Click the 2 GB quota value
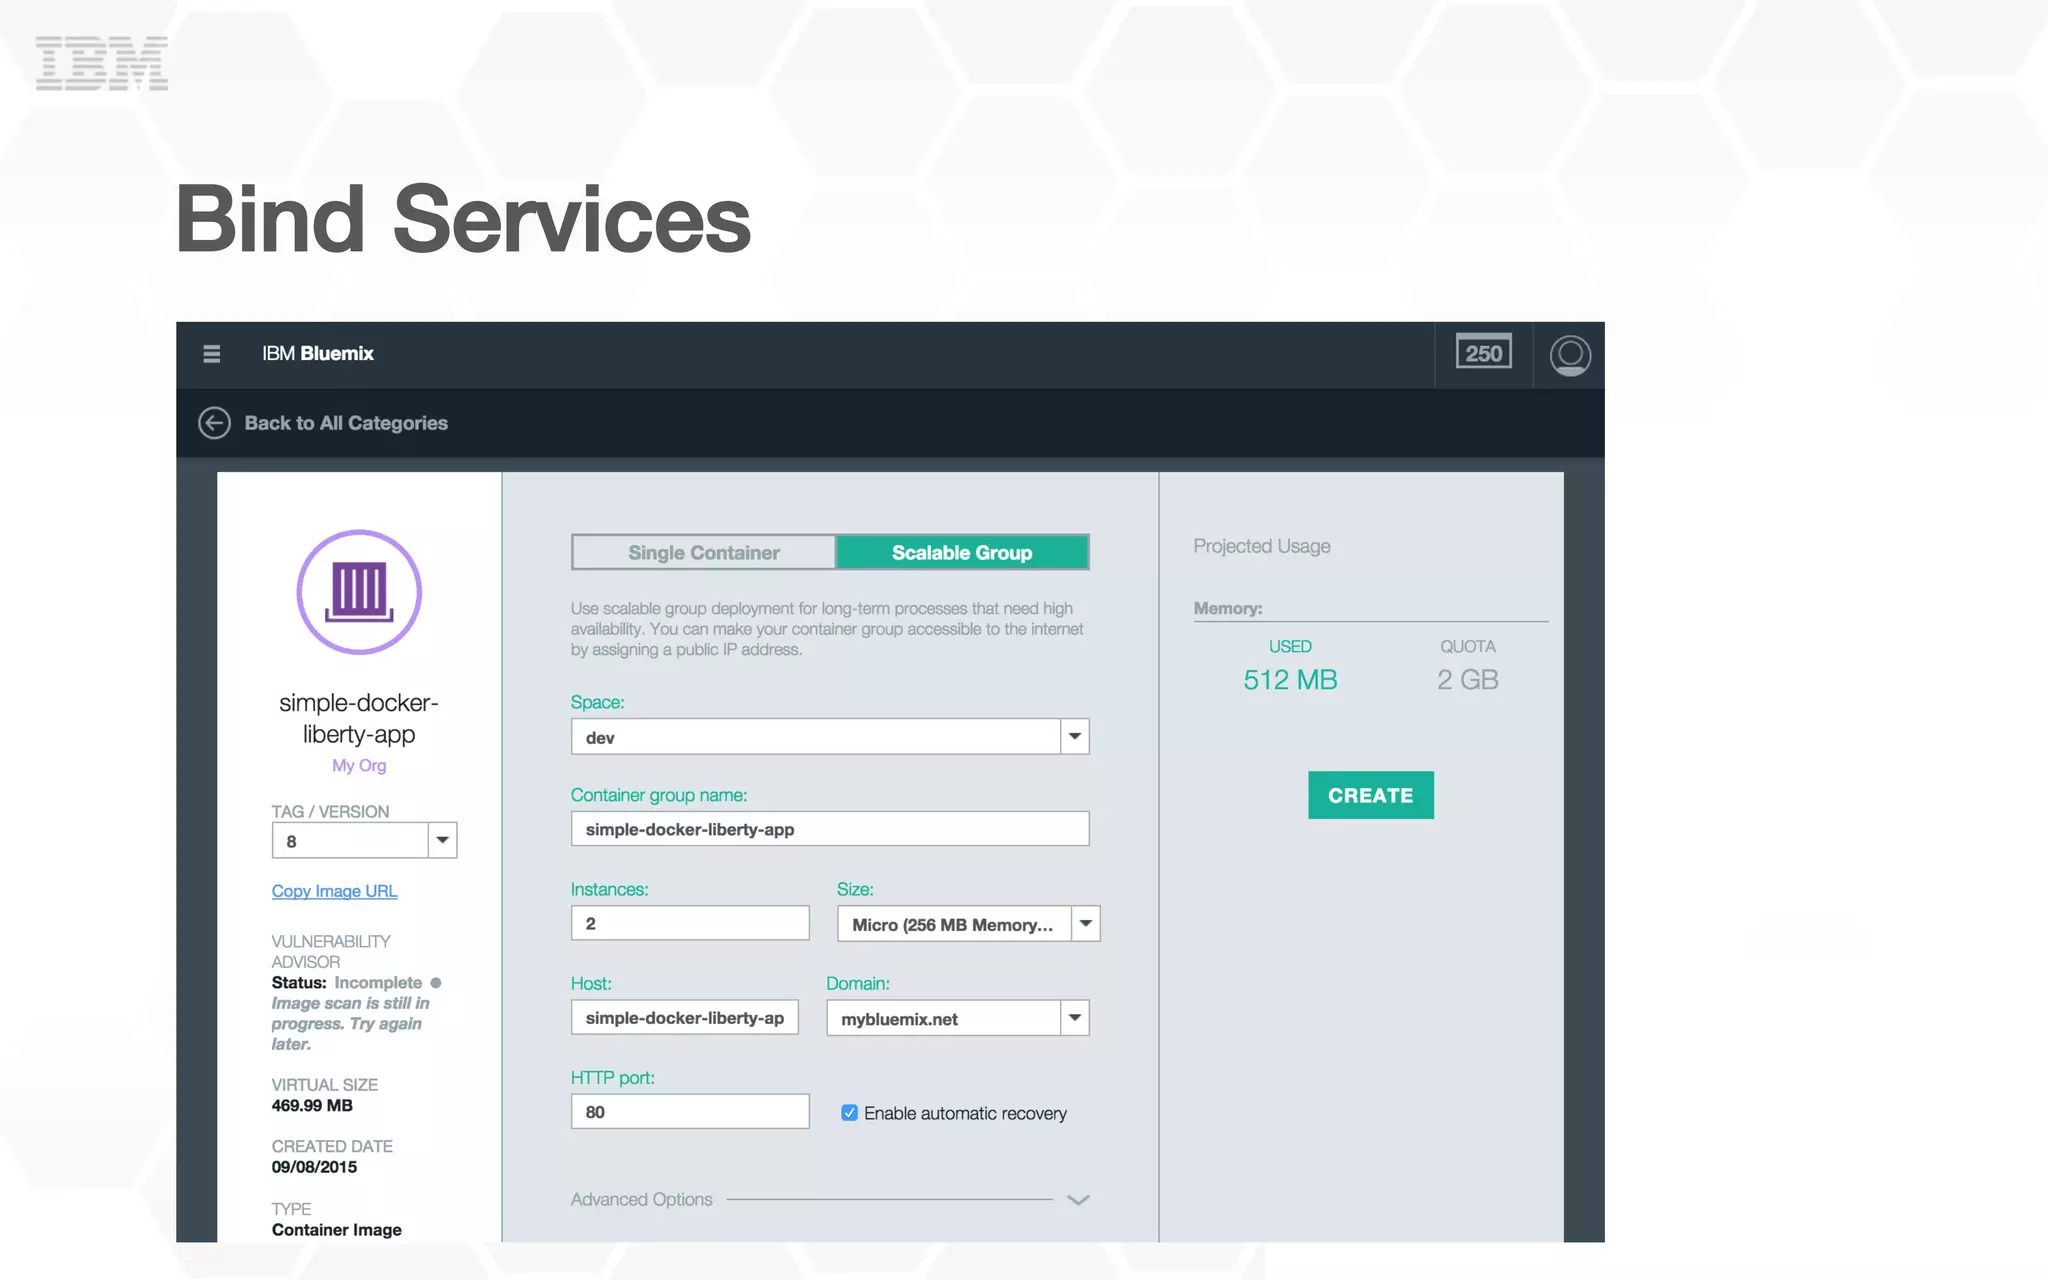Screen dimensions: 2048x1280 (1467, 680)
